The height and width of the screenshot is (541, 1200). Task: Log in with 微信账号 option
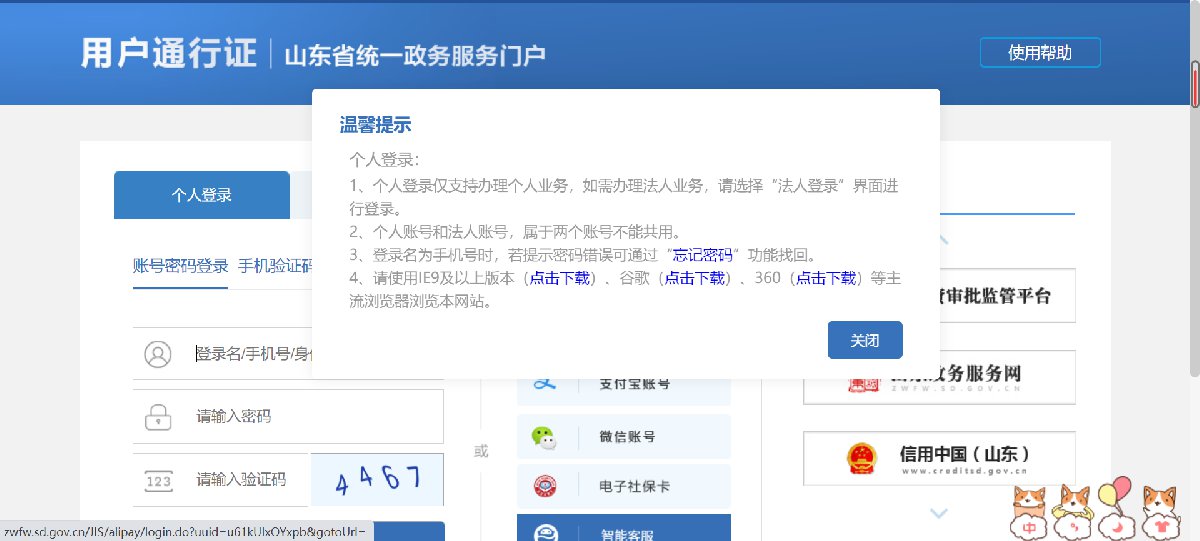pyautogui.click(x=624, y=437)
